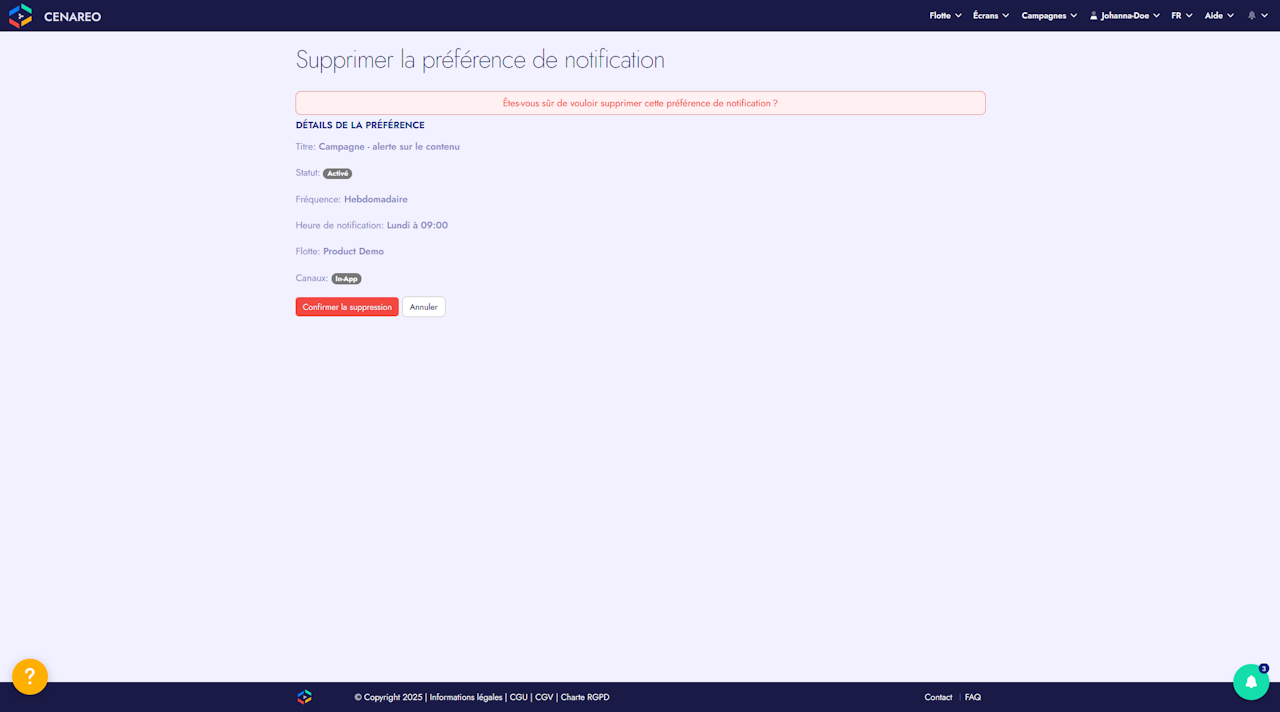Click the FAQ footer link
The height and width of the screenshot is (712, 1280).
[973, 697]
